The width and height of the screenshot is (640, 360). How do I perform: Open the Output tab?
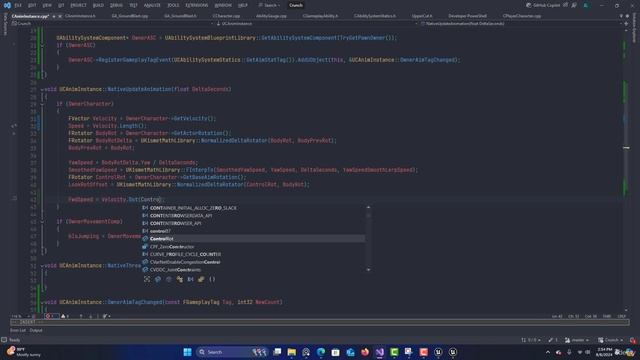[36, 330]
